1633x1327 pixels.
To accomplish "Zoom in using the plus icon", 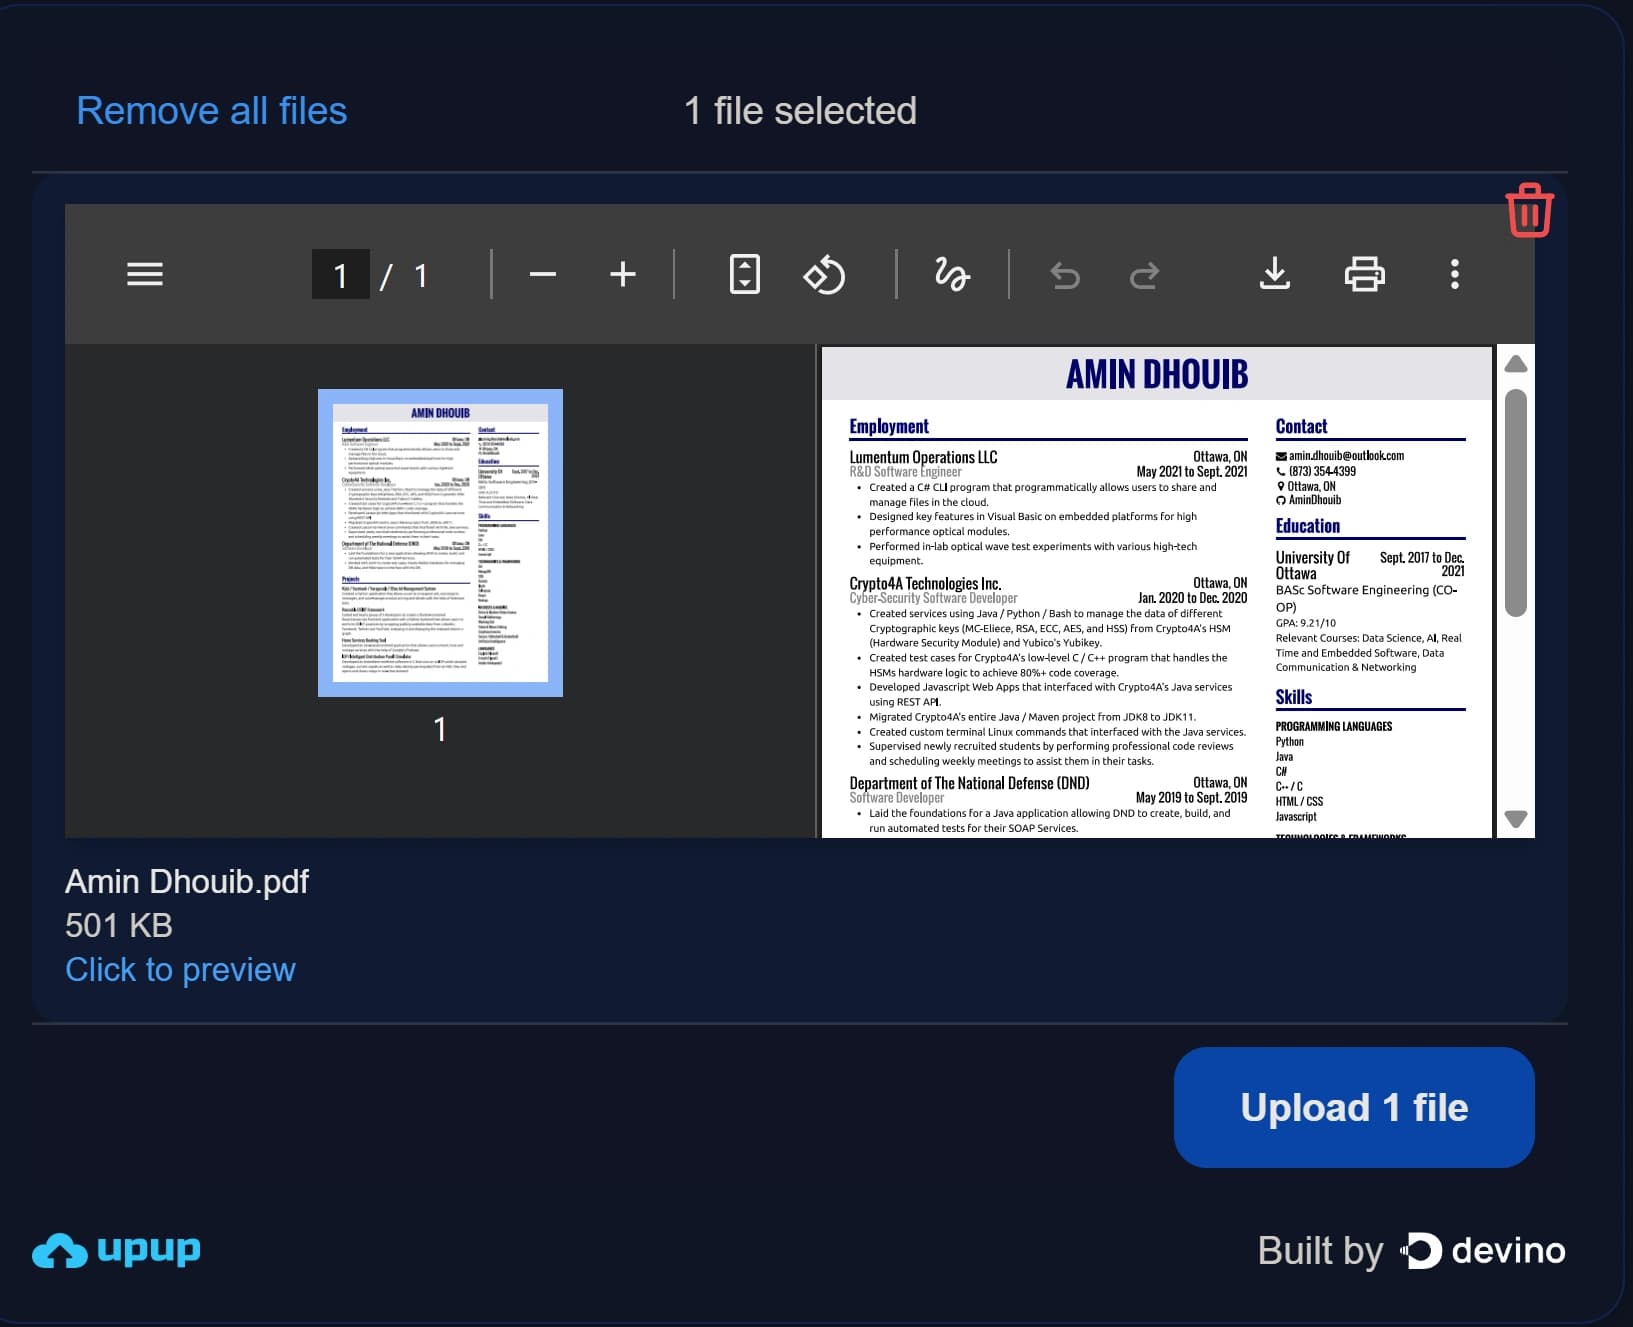I will (x=623, y=274).
